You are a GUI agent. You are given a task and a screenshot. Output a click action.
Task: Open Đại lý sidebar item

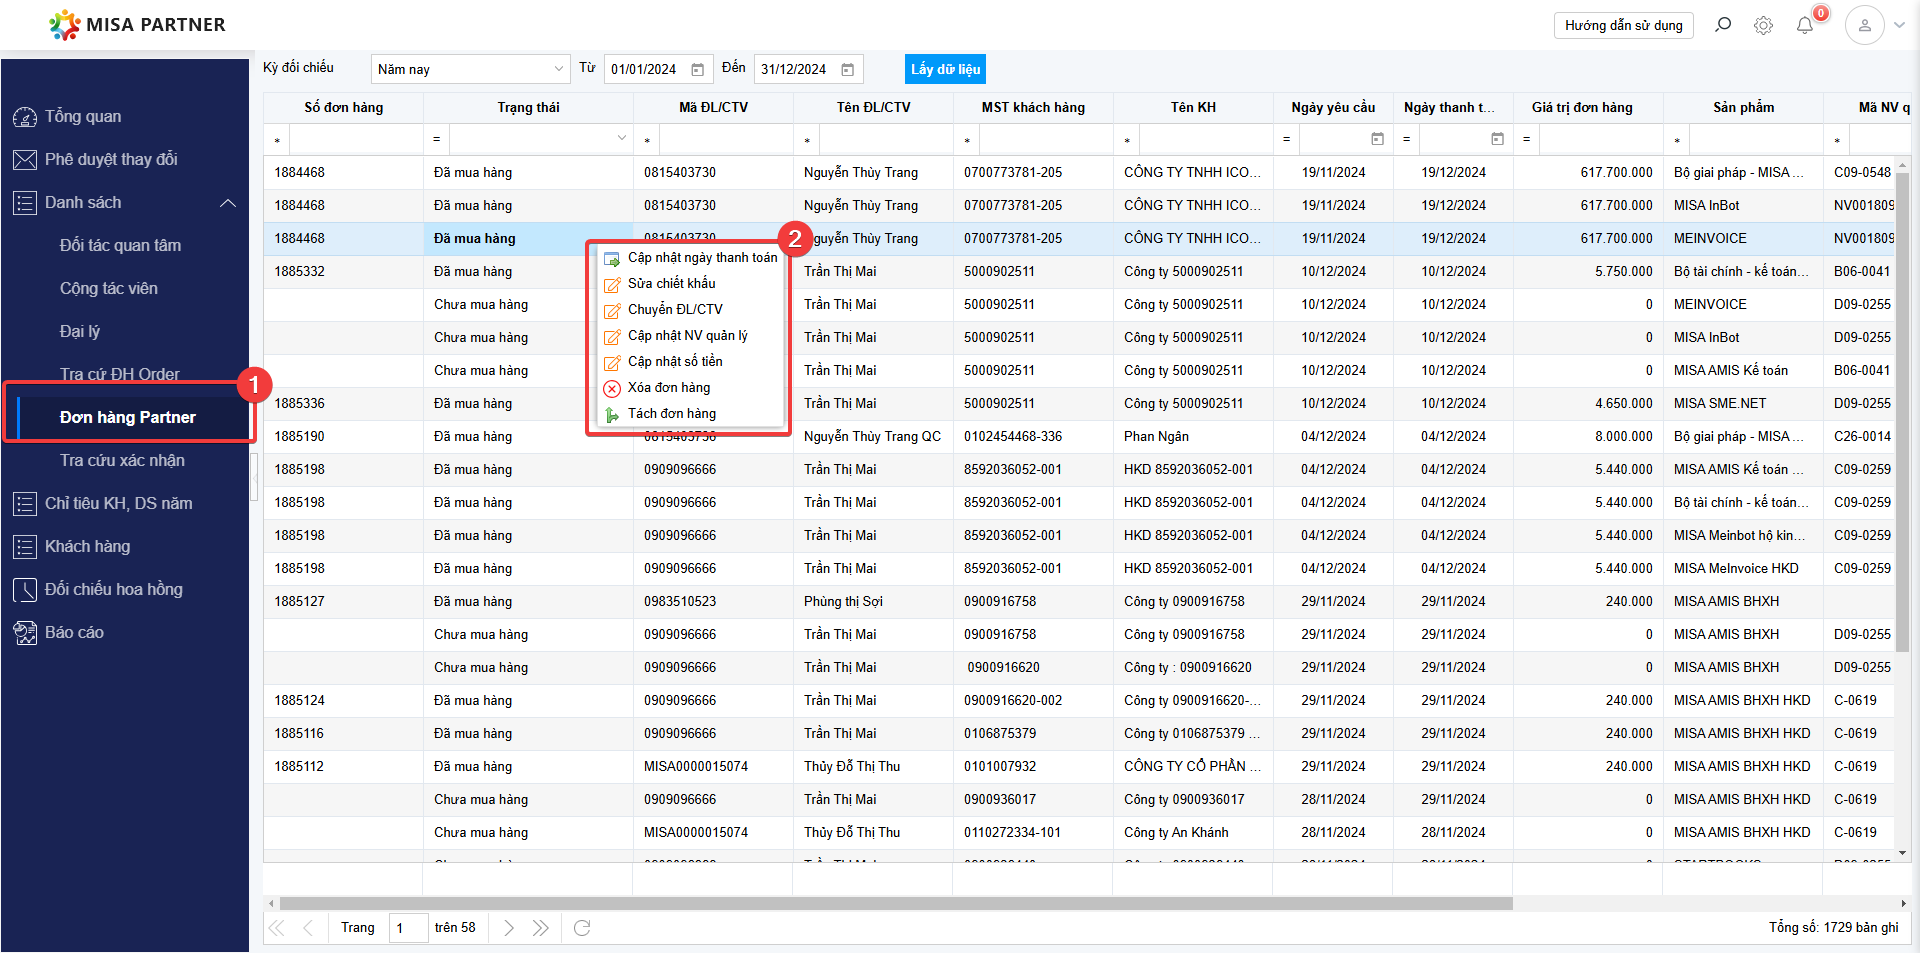pyautogui.click(x=80, y=332)
